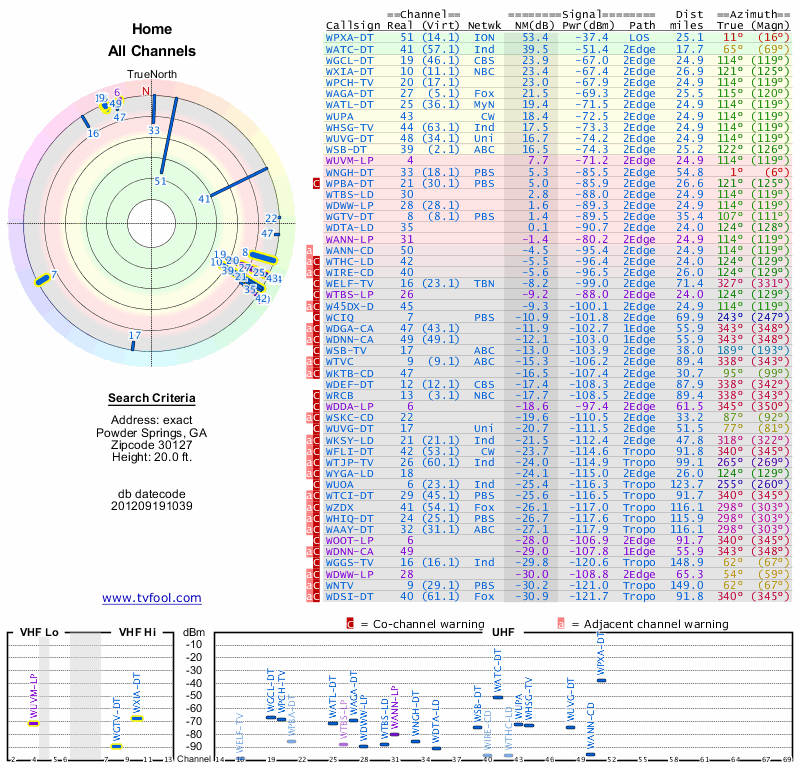800x768 pixels.
Task: Click the db datecode 201209191039 text
Action: pyautogui.click(x=152, y=500)
